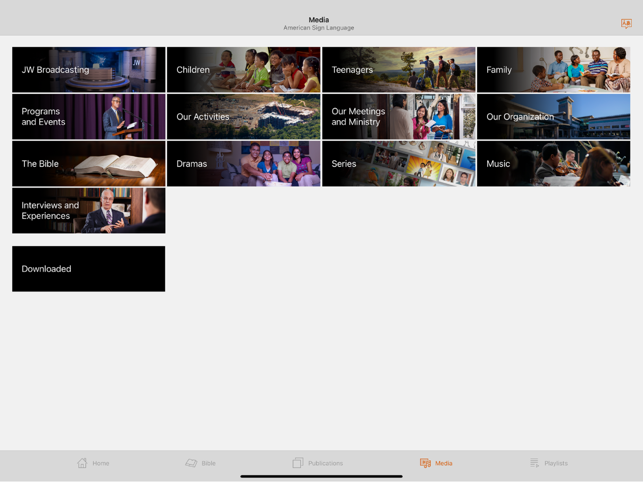Open the Family media category
The width and height of the screenshot is (643, 482).
(x=554, y=69)
